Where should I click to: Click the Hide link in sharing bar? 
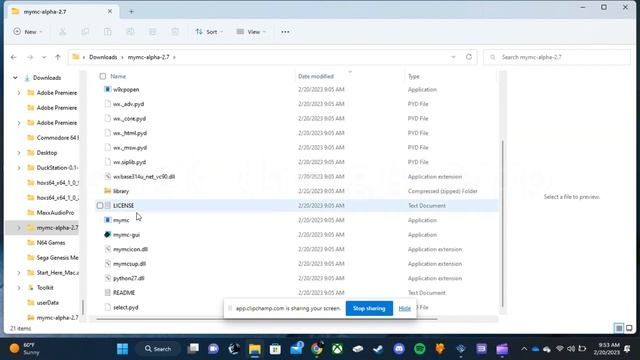[404, 309]
